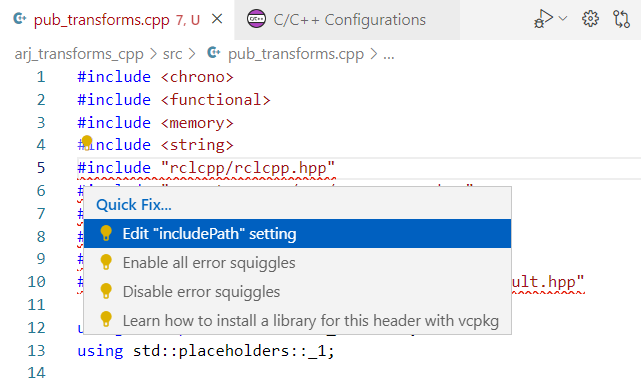
Task: Click the breadcrumb ellipsis symbol item
Action: pos(389,55)
